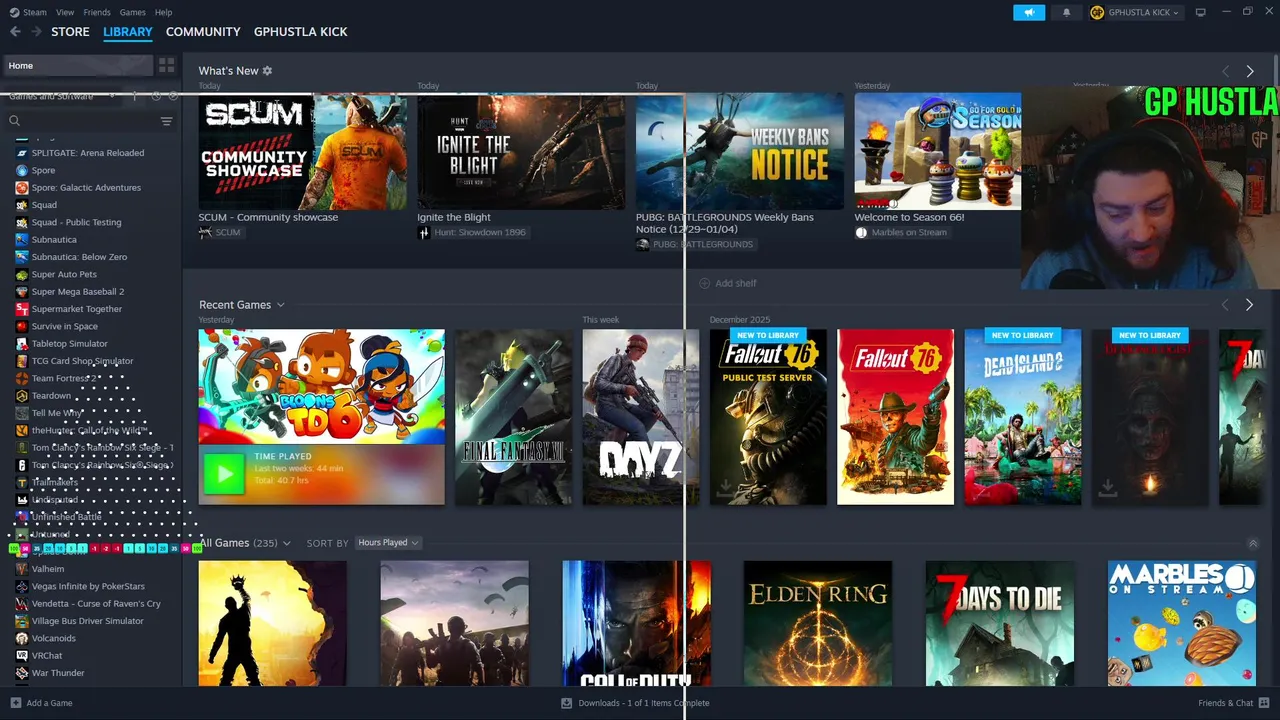Click the library search field
This screenshot has width=1280, height=720.
coord(82,121)
